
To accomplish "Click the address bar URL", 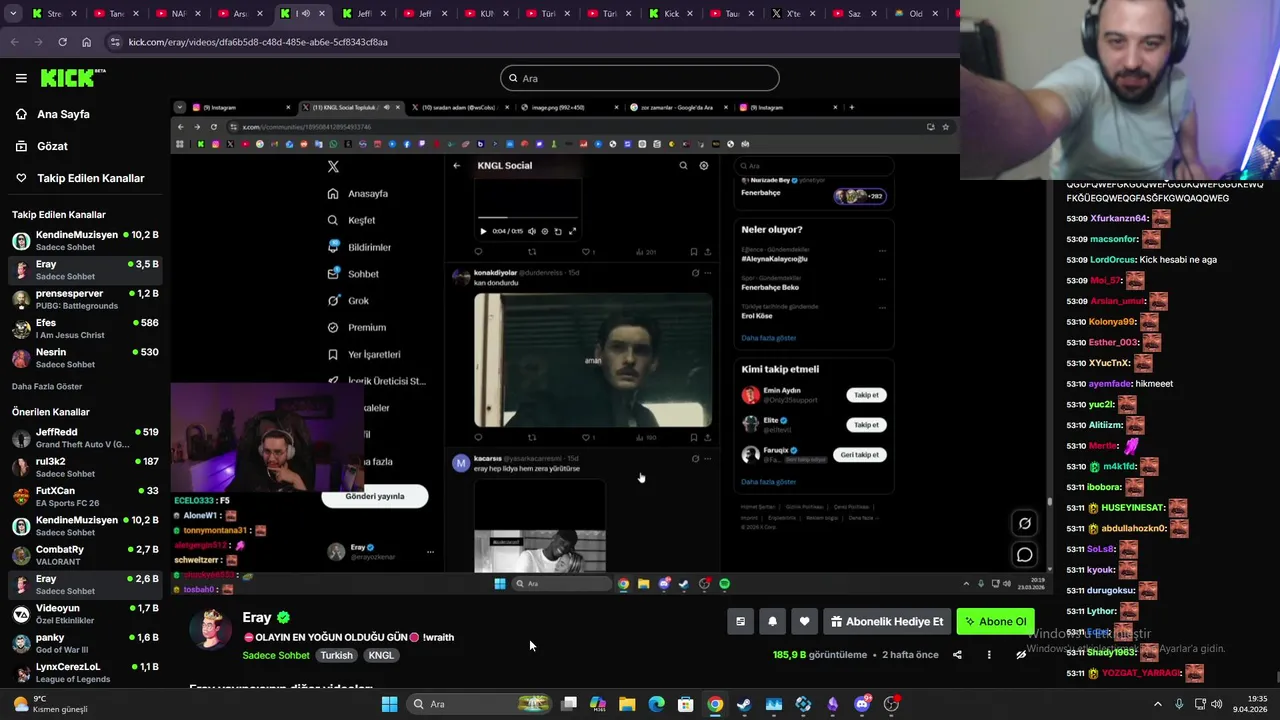I will [258, 42].
